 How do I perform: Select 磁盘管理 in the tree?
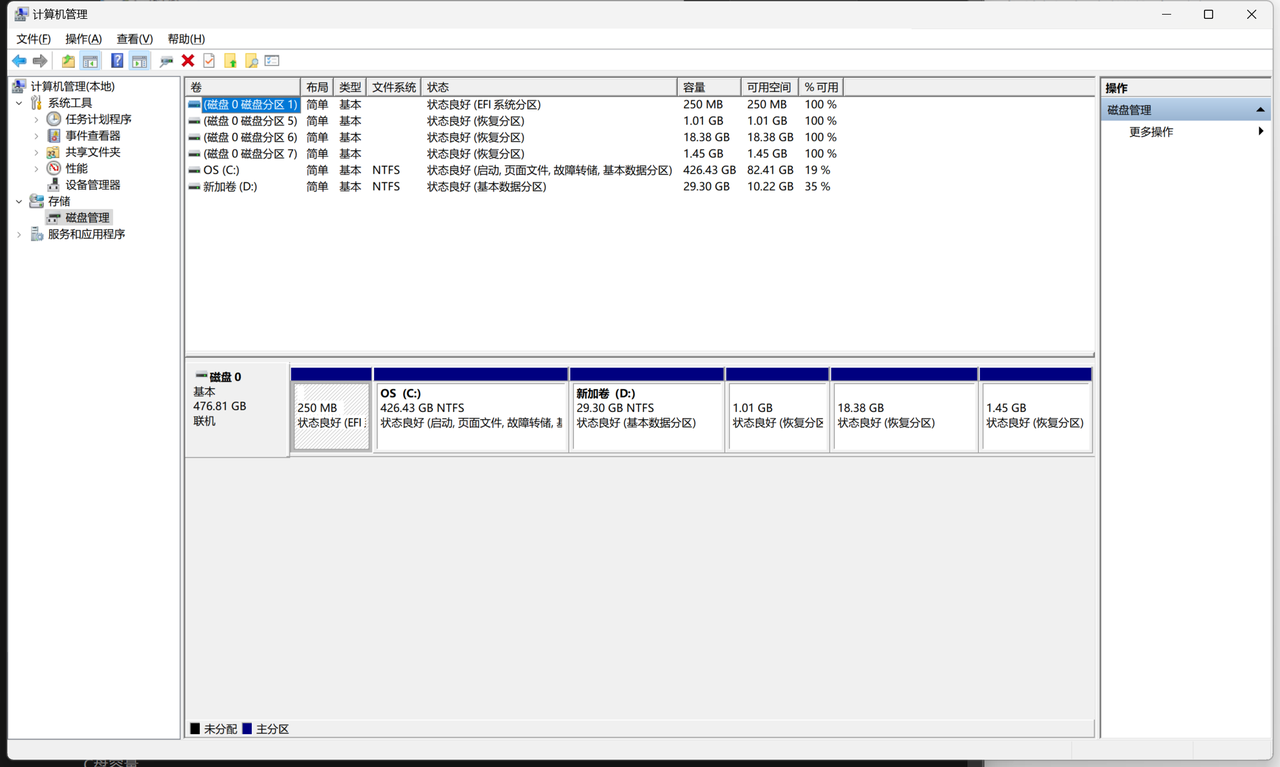coord(87,218)
